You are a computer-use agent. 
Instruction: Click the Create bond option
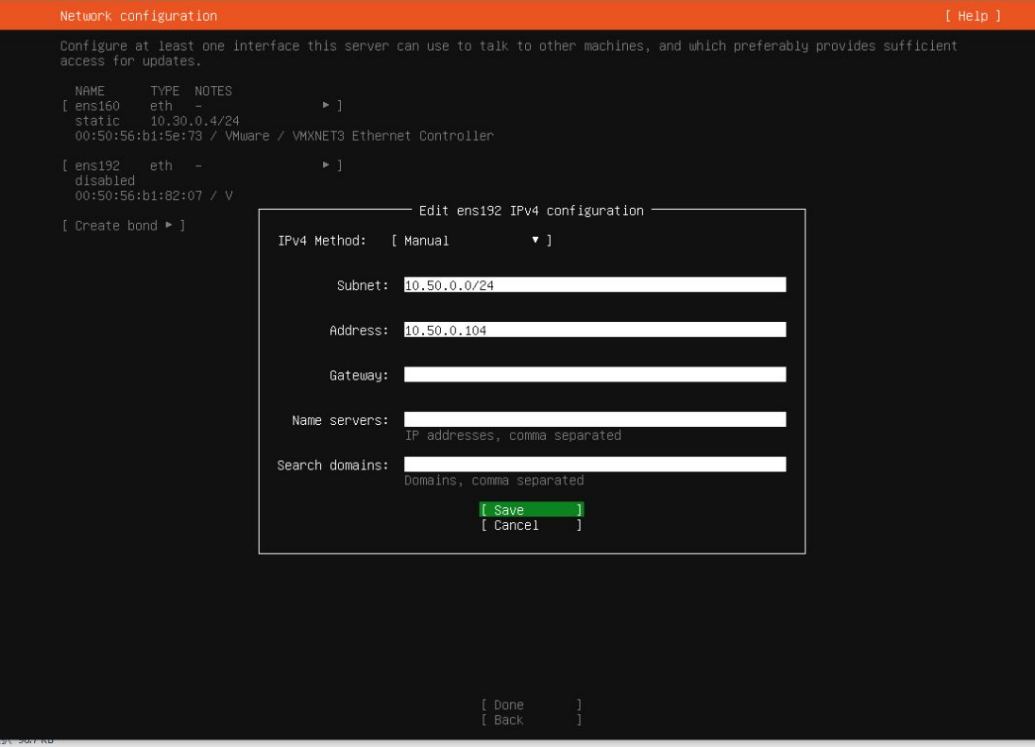pos(116,226)
